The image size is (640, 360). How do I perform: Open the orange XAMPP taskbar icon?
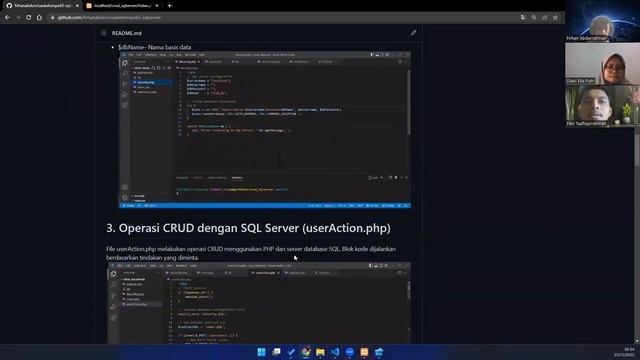pyautogui.click(x=364, y=352)
